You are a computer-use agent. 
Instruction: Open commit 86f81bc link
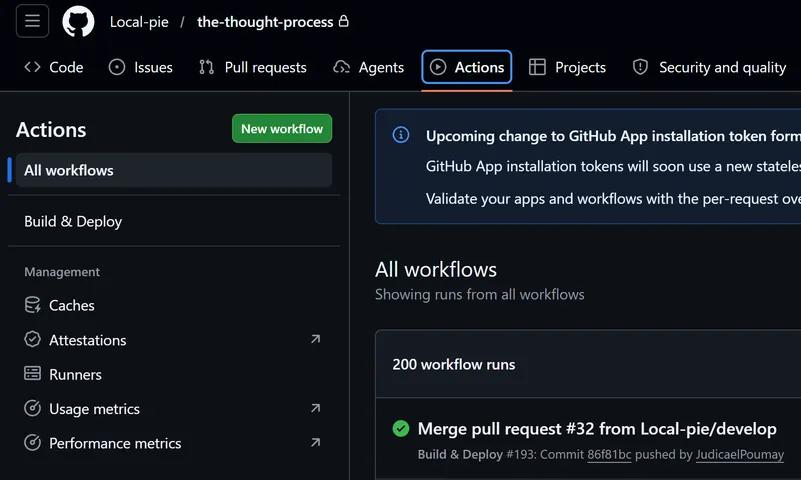click(609, 454)
